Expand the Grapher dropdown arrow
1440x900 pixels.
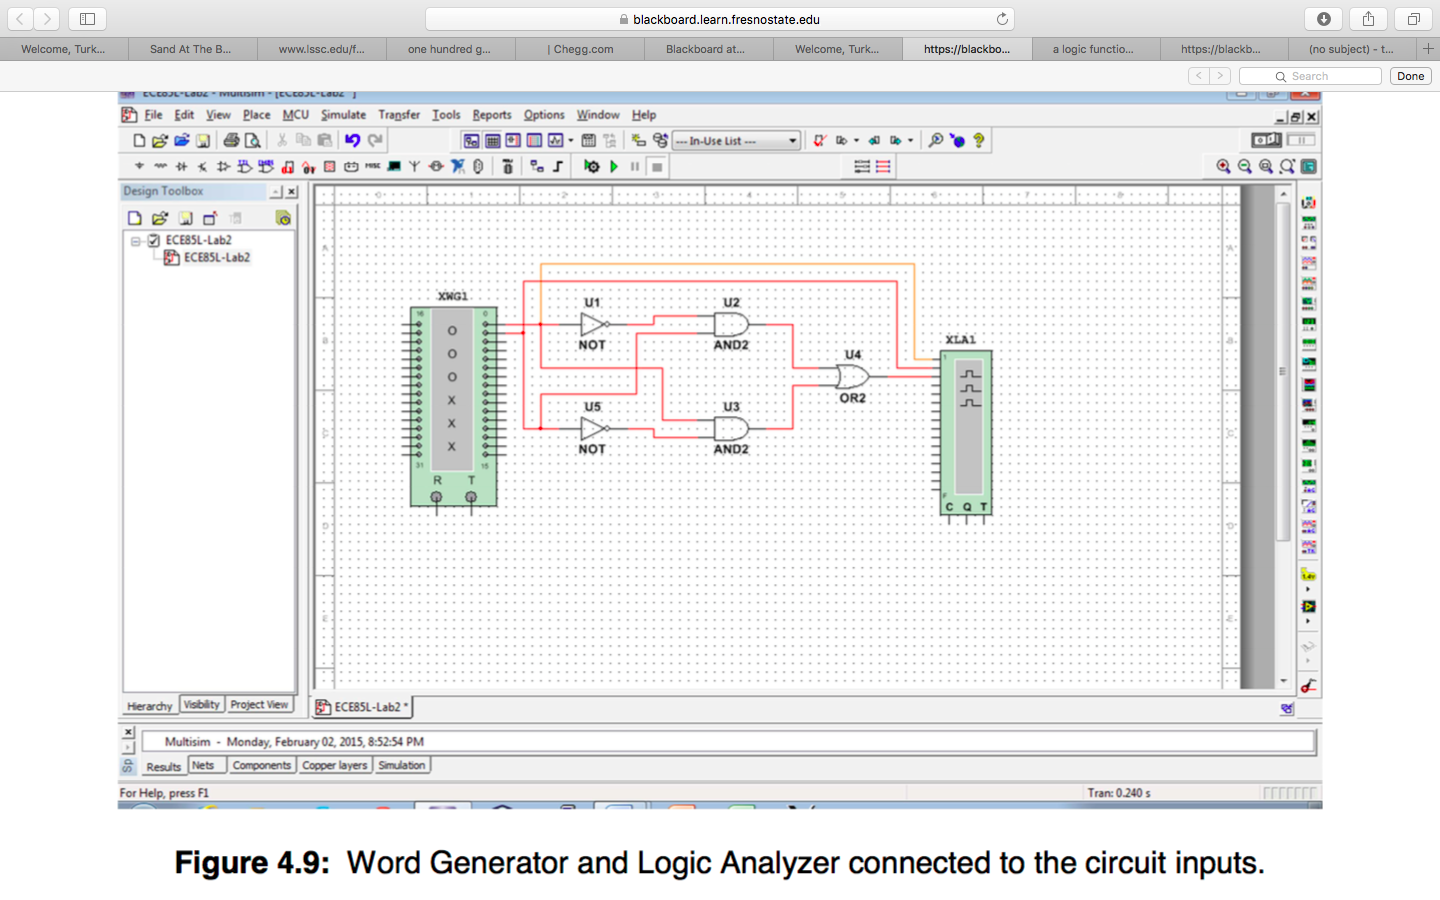[x=571, y=141]
